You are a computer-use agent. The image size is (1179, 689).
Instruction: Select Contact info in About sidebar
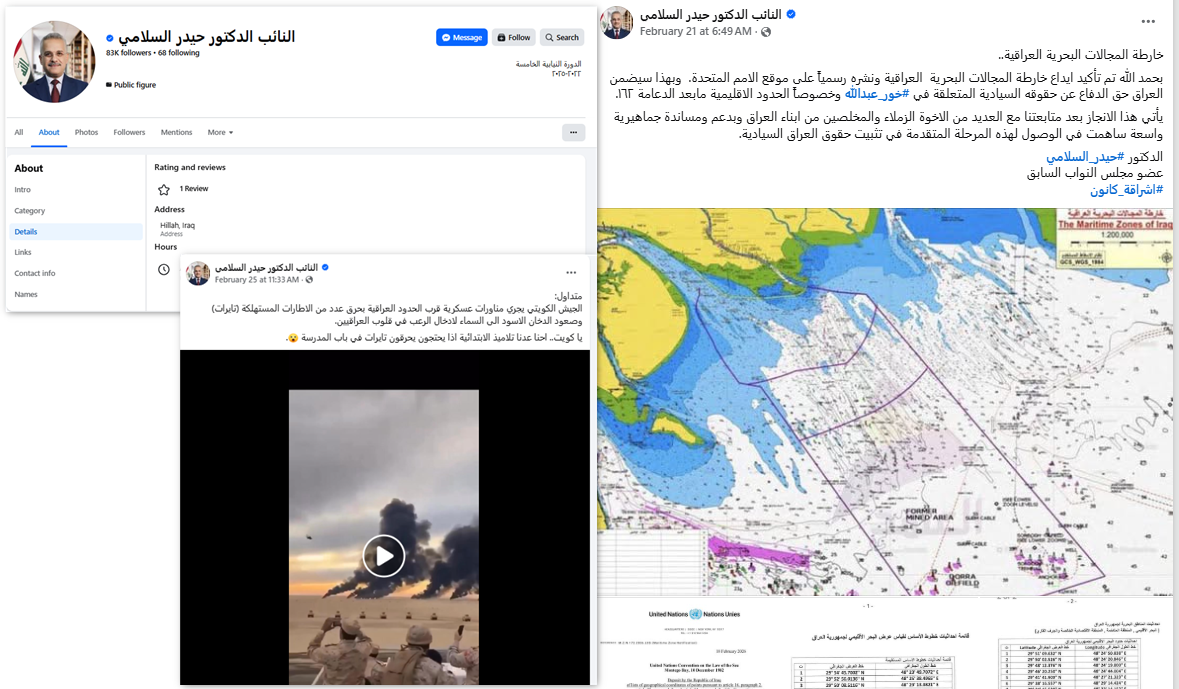(35, 273)
